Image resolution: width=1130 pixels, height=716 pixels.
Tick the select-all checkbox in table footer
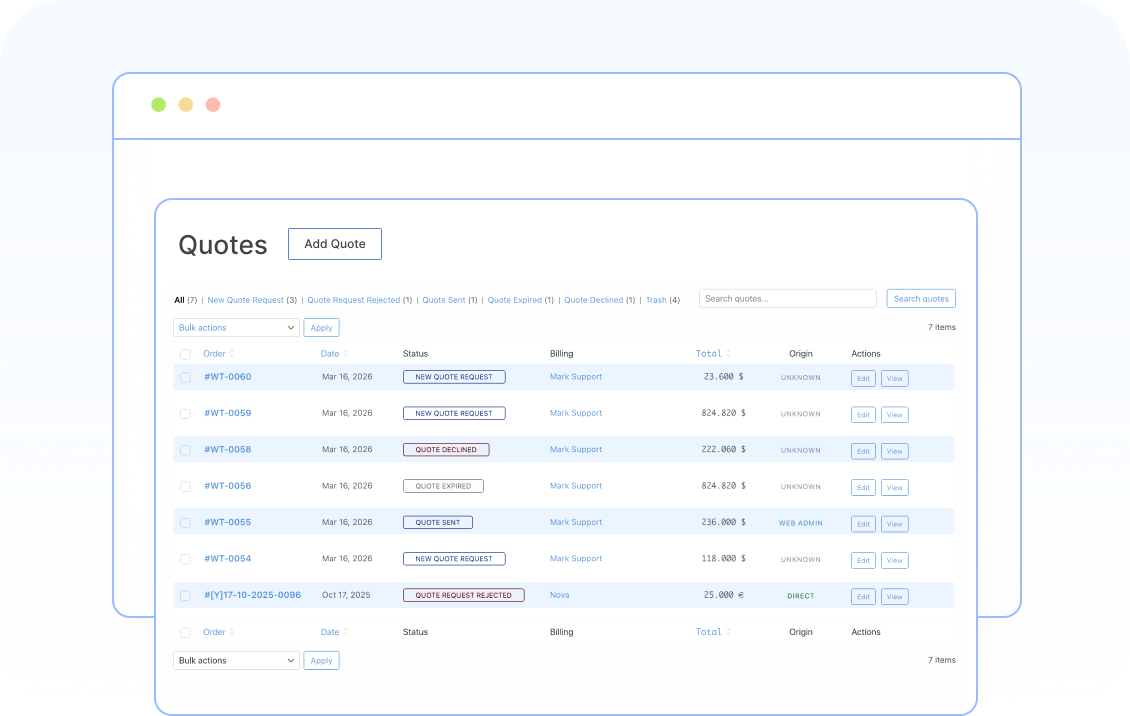185,632
